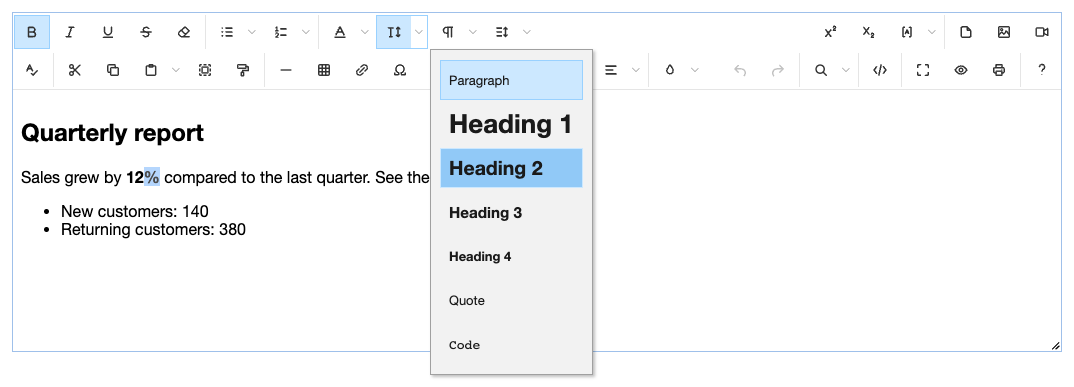Copy the selection

(x=113, y=70)
